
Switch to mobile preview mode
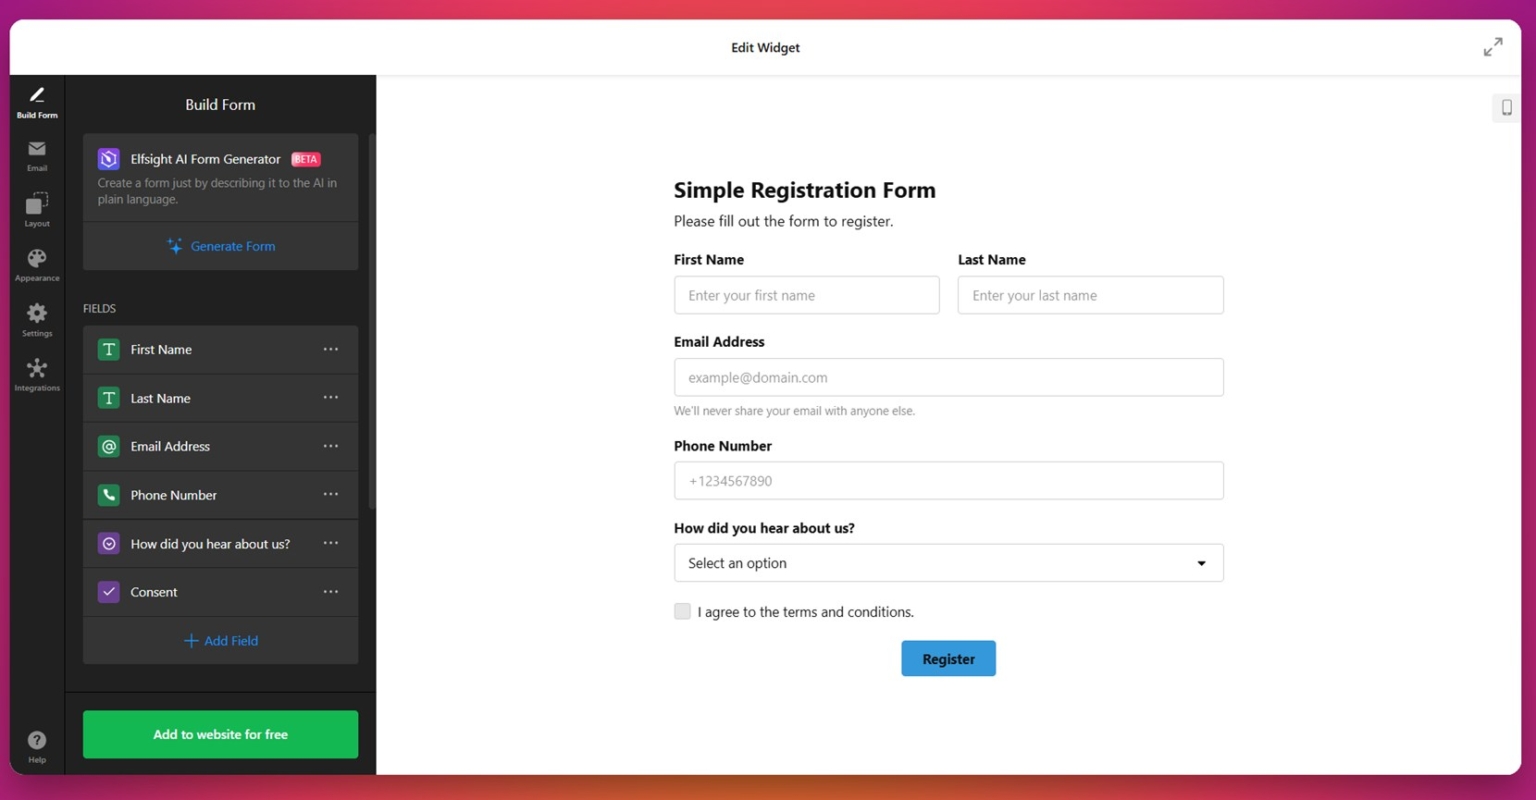pos(1507,107)
